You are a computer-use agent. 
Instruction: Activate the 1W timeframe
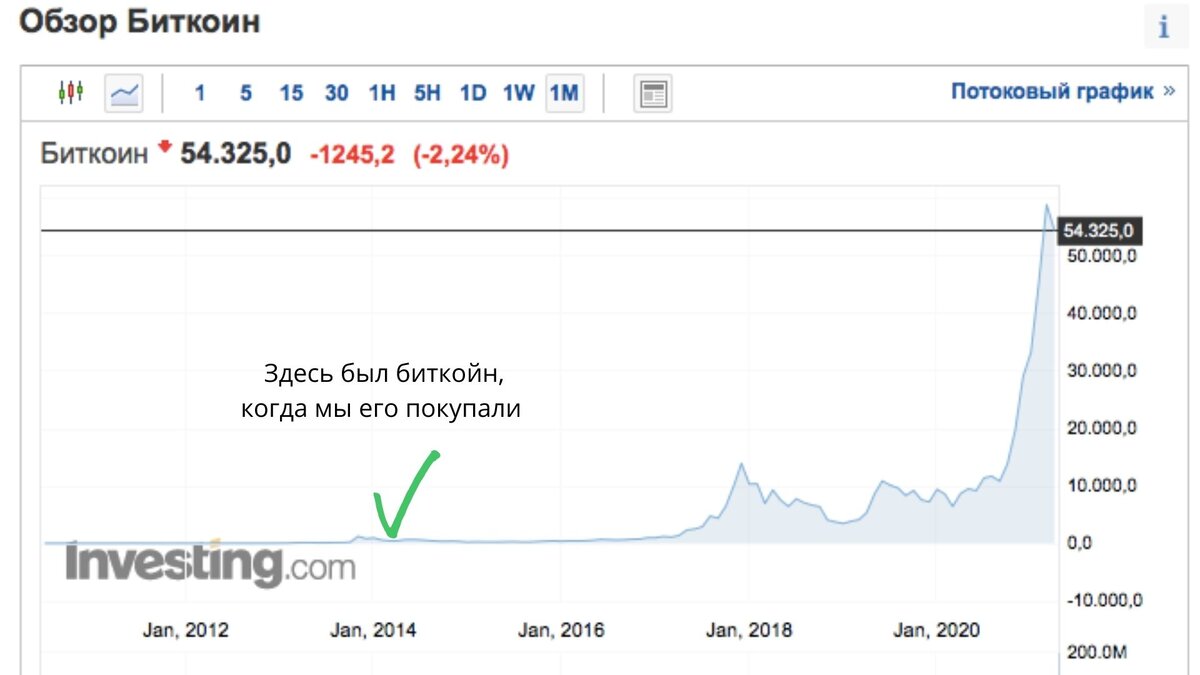pos(517,92)
